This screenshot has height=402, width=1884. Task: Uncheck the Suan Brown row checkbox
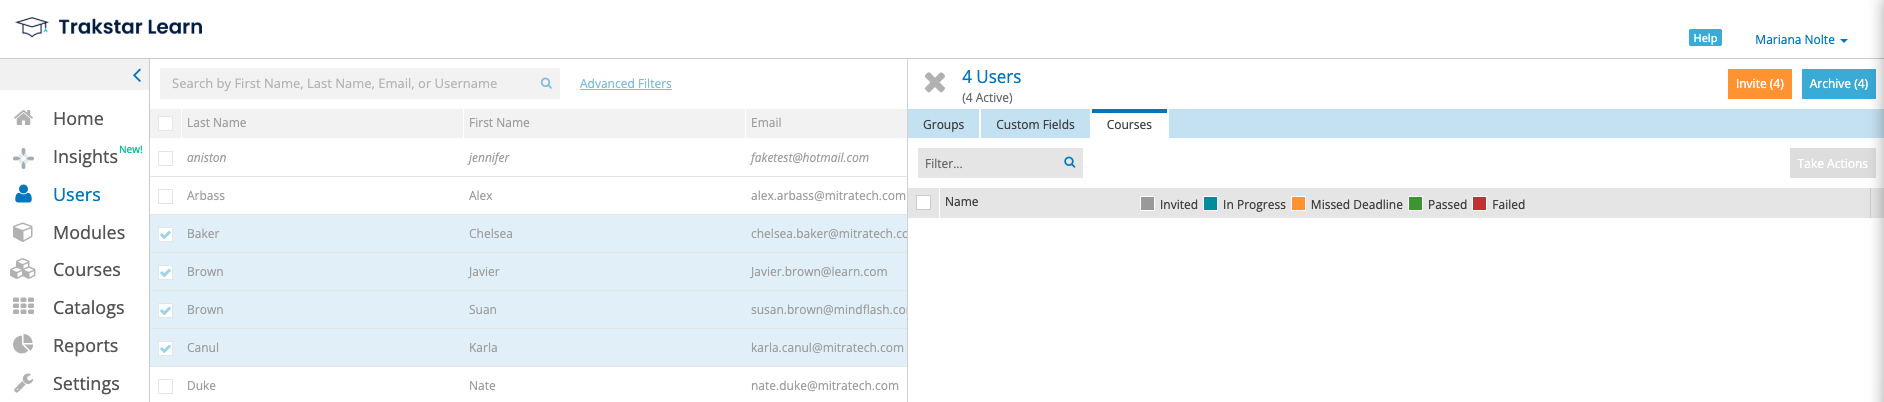coord(166,310)
